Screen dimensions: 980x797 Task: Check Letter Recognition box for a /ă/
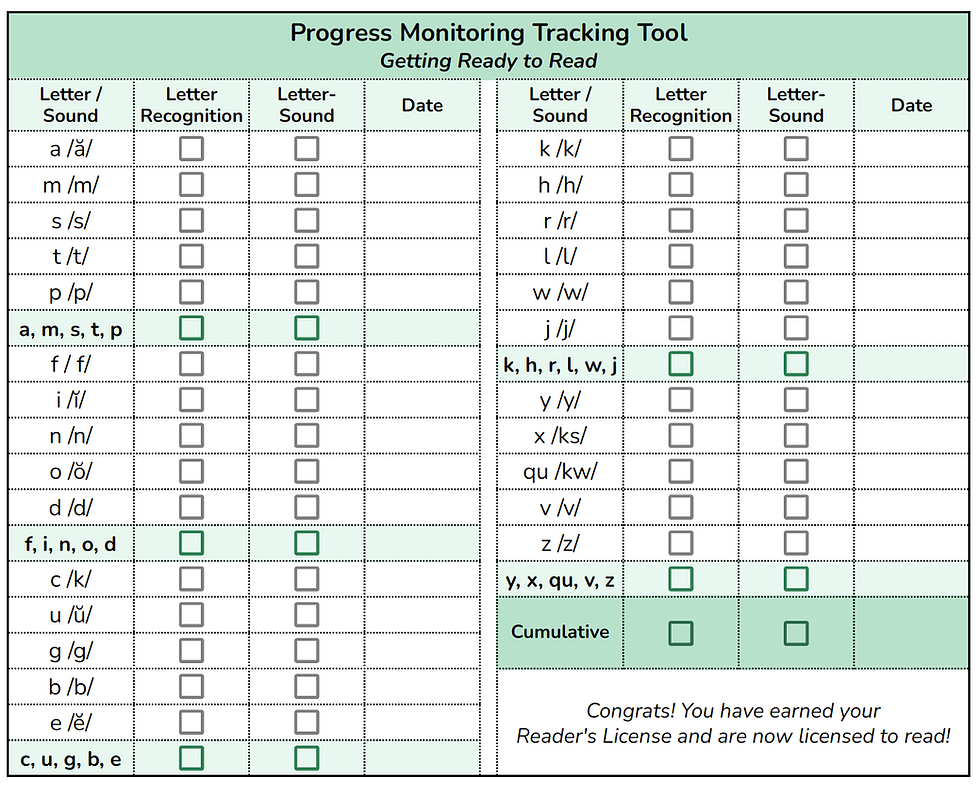(191, 149)
